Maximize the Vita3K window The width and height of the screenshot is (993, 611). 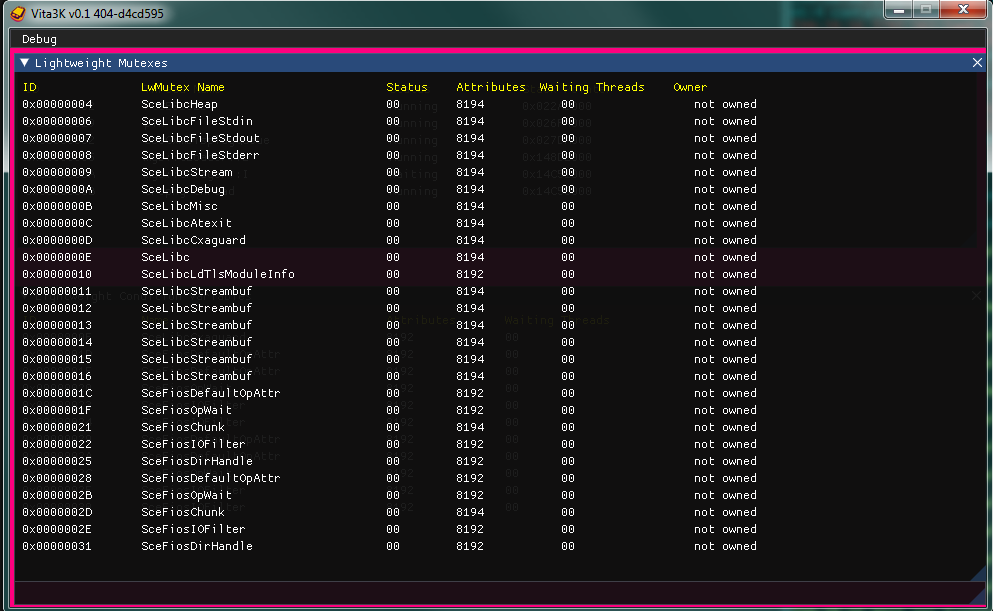pyautogui.click(x=926, y=10)
